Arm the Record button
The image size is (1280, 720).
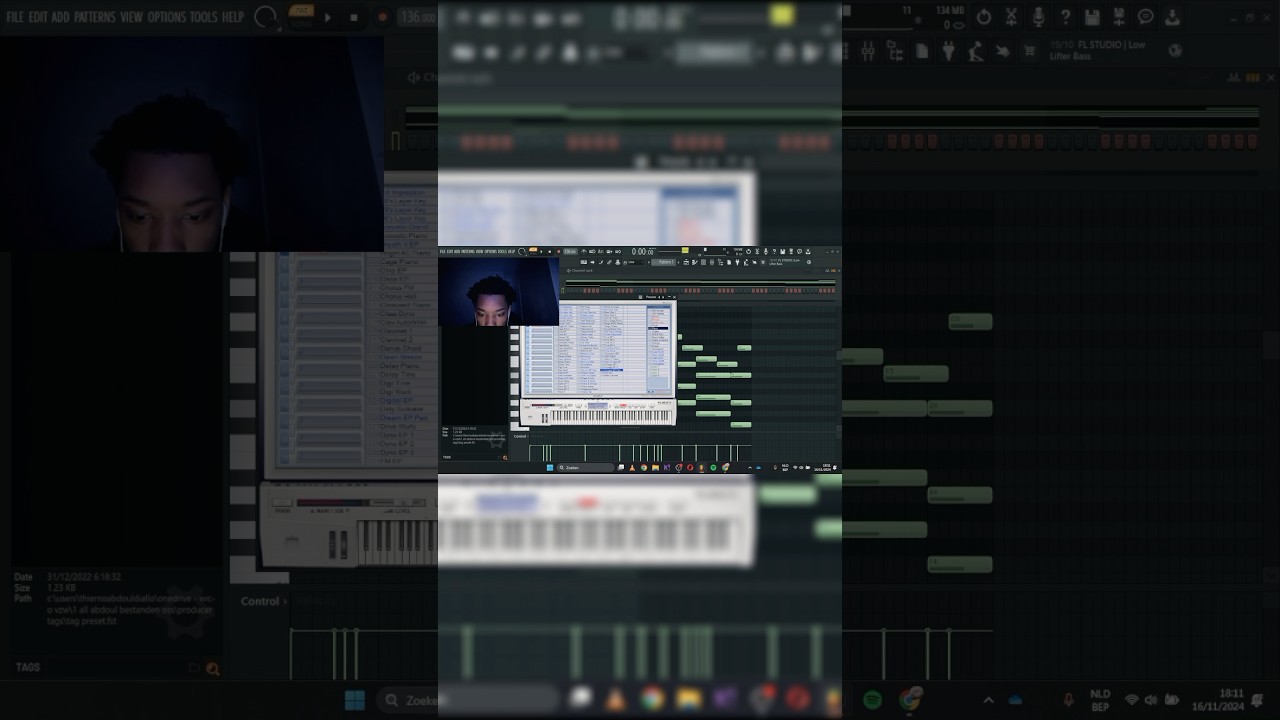click(381, 17)
